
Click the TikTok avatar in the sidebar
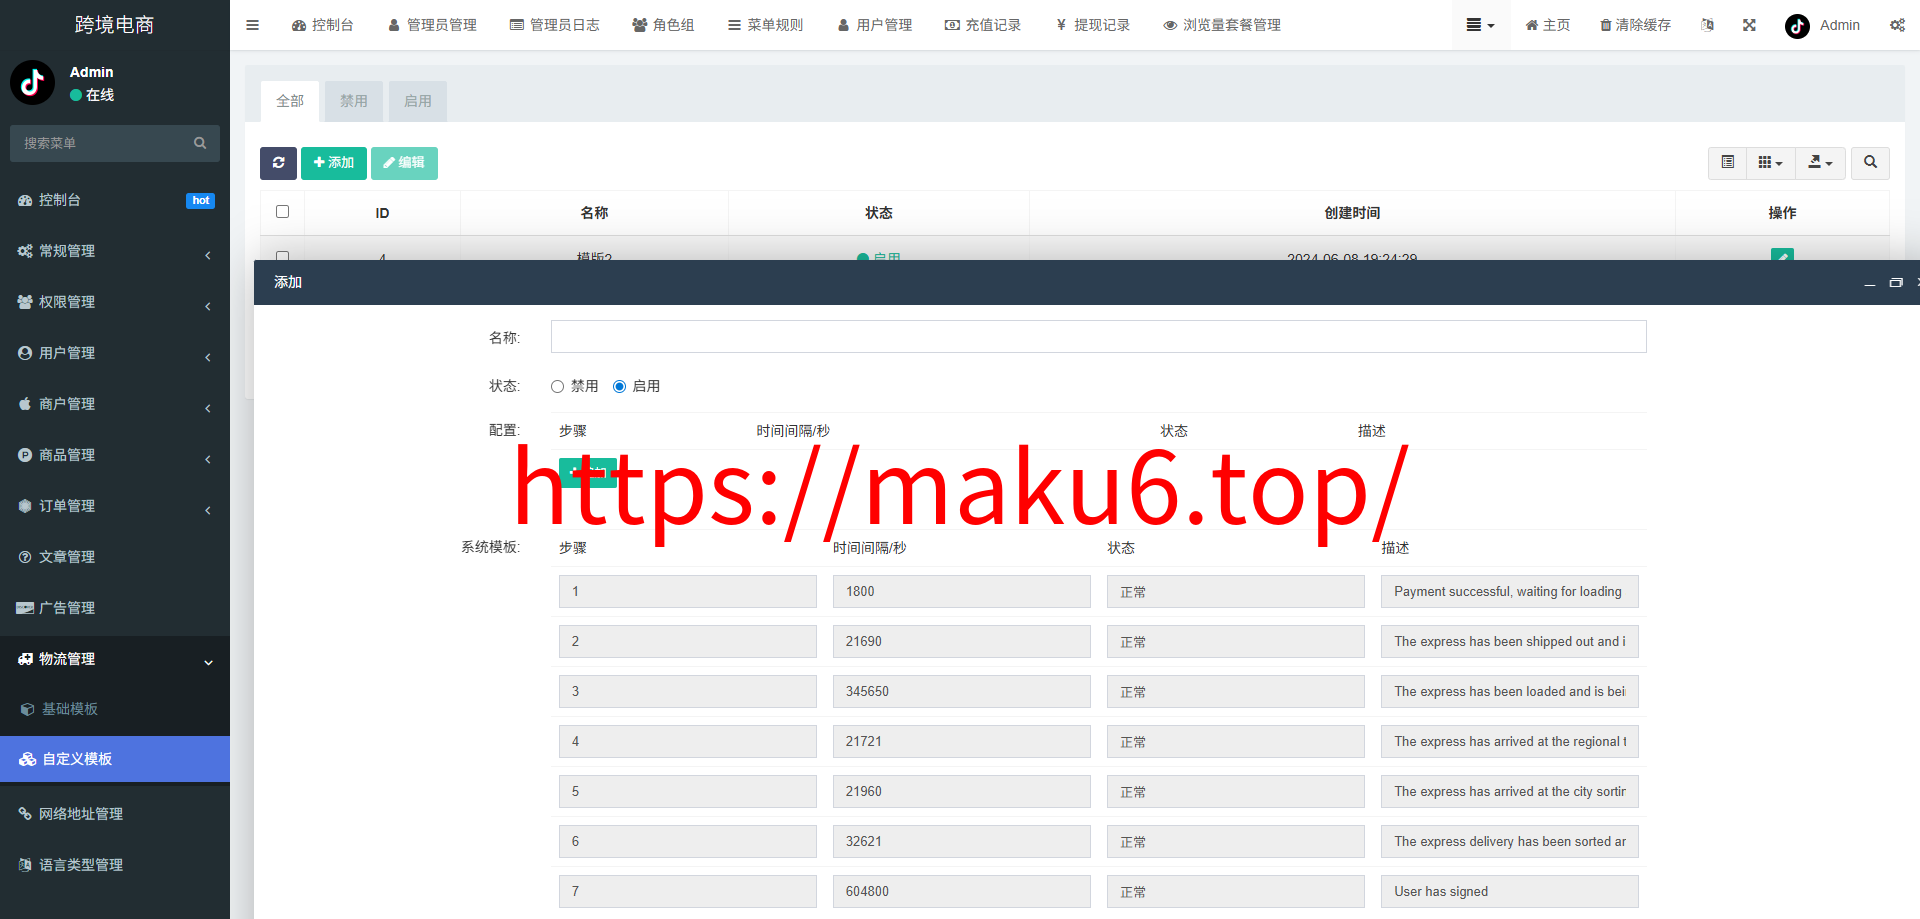[x=32, y=83]
